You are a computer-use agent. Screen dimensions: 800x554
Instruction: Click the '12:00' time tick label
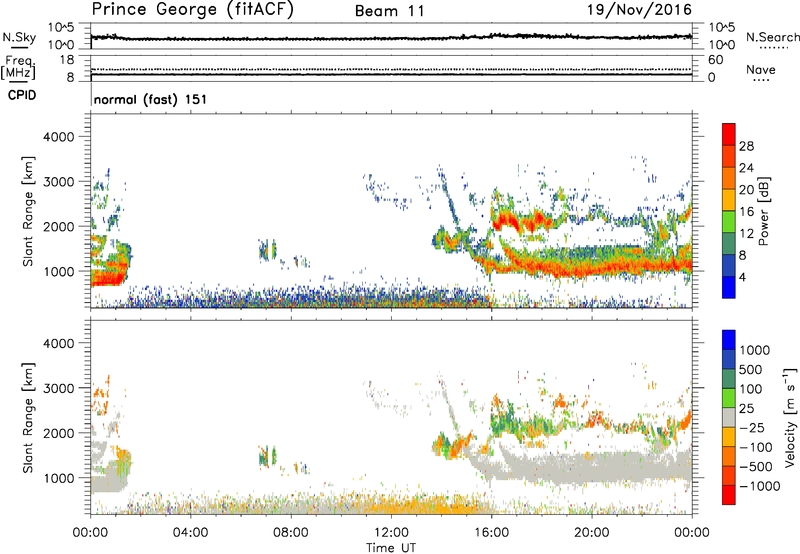(391, 533)
